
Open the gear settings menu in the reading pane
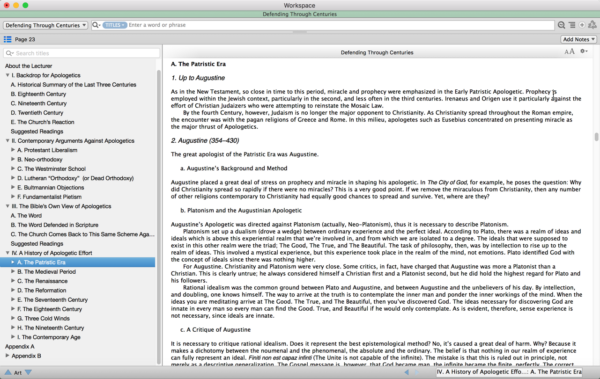(x=584, y=51)
